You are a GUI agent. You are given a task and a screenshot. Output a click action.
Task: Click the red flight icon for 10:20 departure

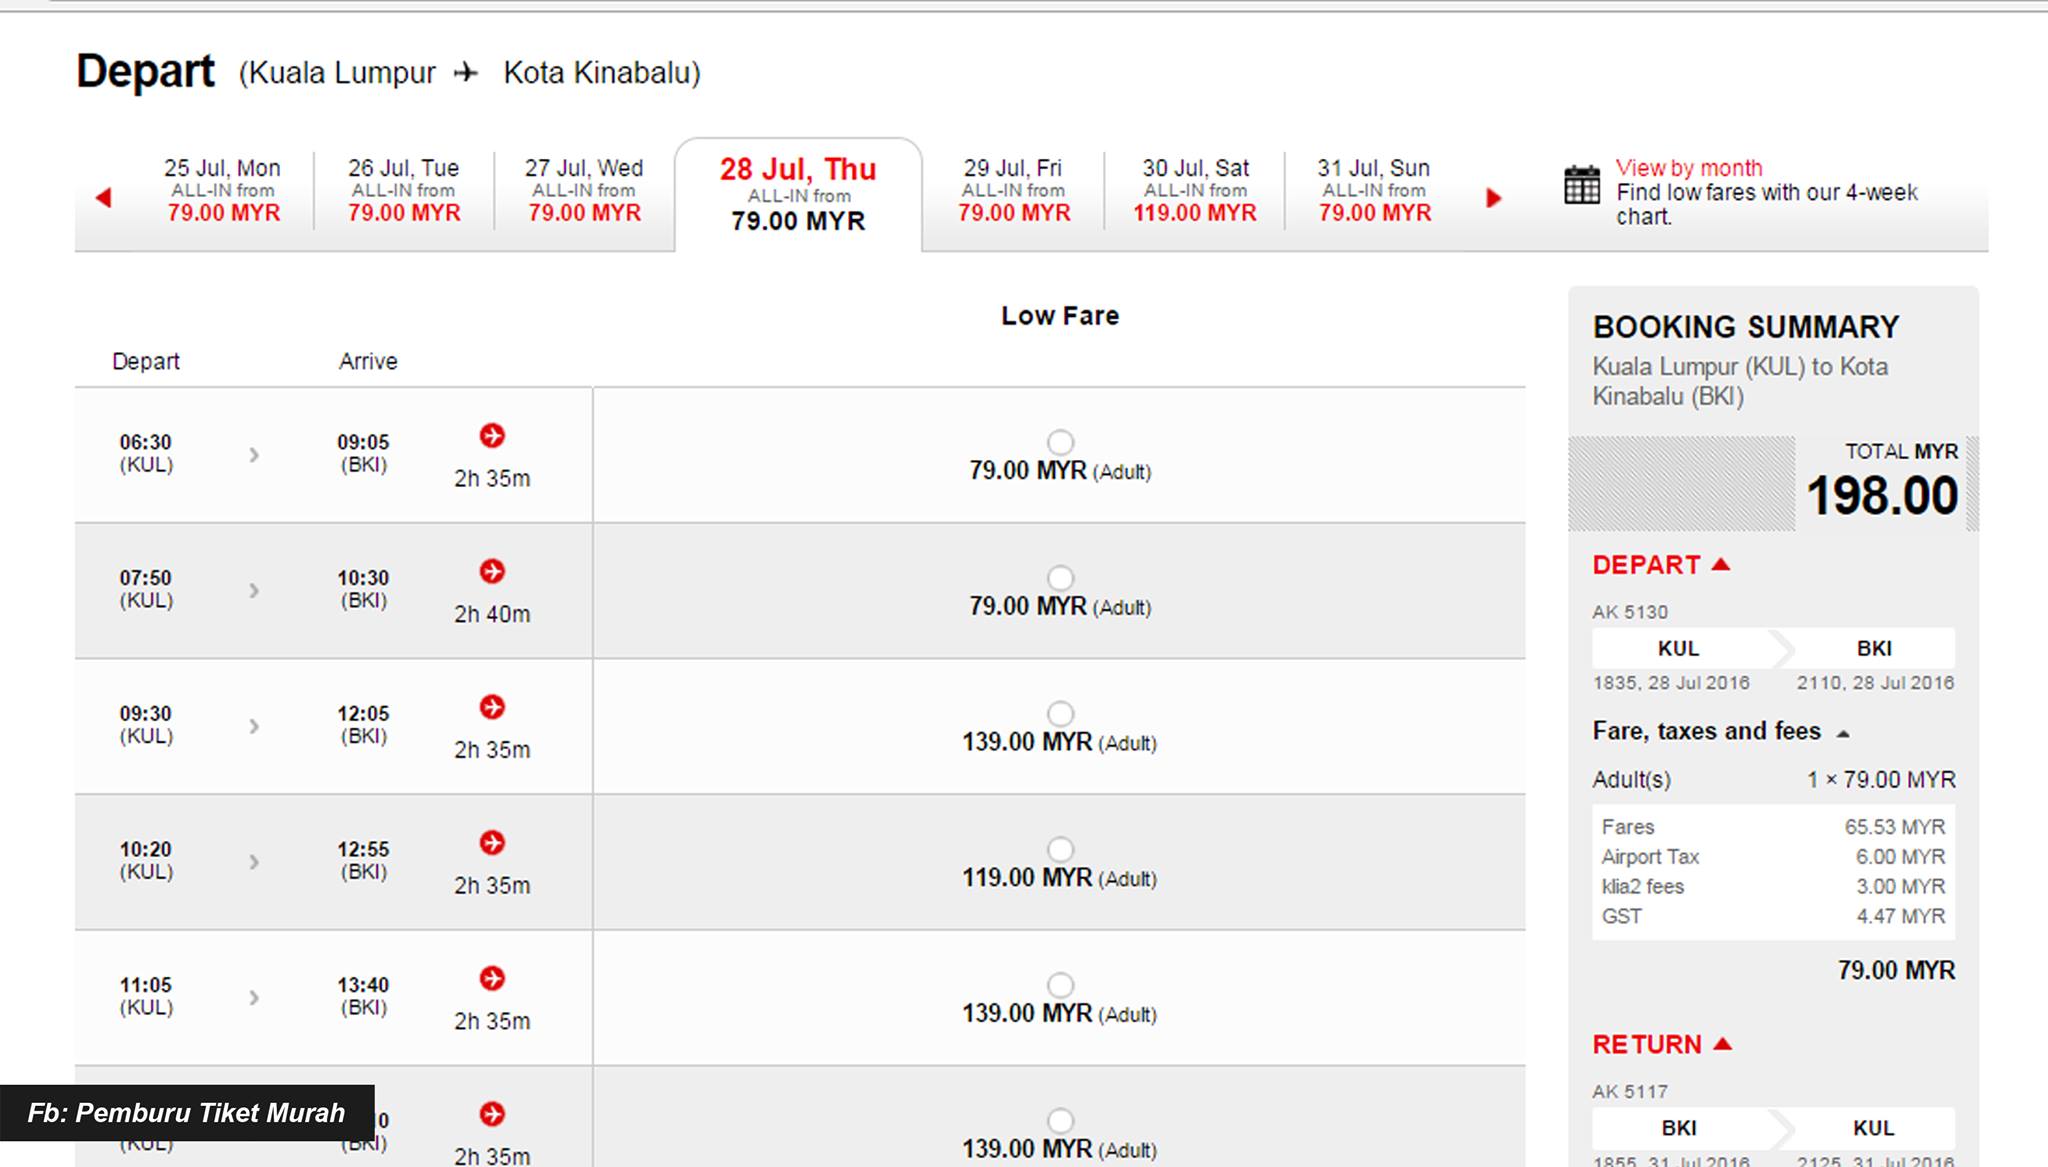[x=492, y=843]
